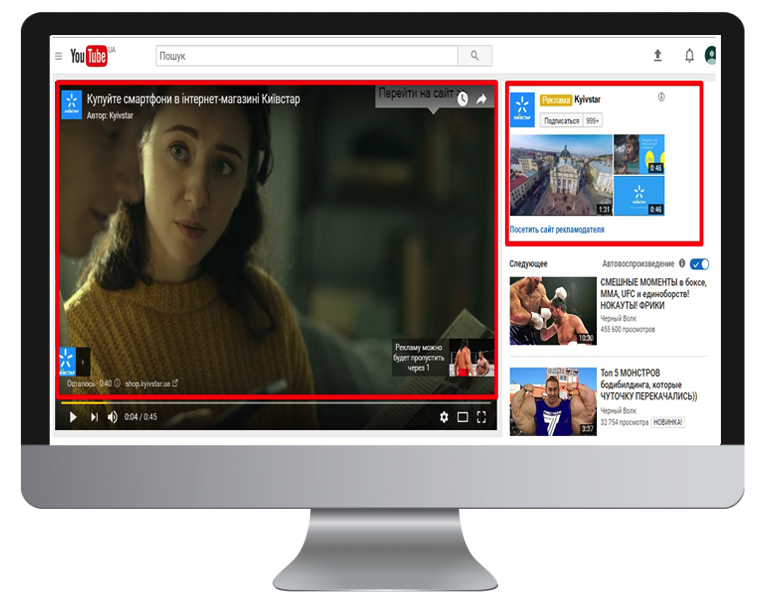
Task: Click the skip ad countdown box
Action: [419, 358]
